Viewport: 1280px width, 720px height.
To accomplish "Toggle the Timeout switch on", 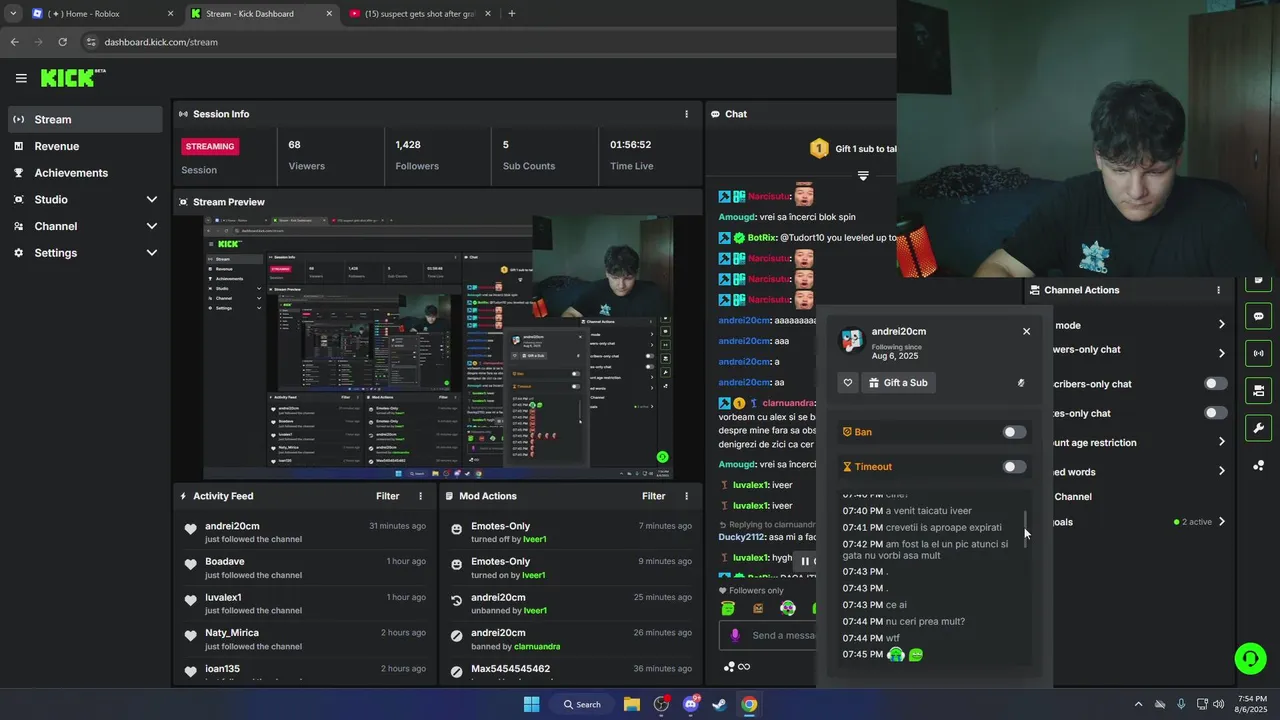I will point(1014,466).
